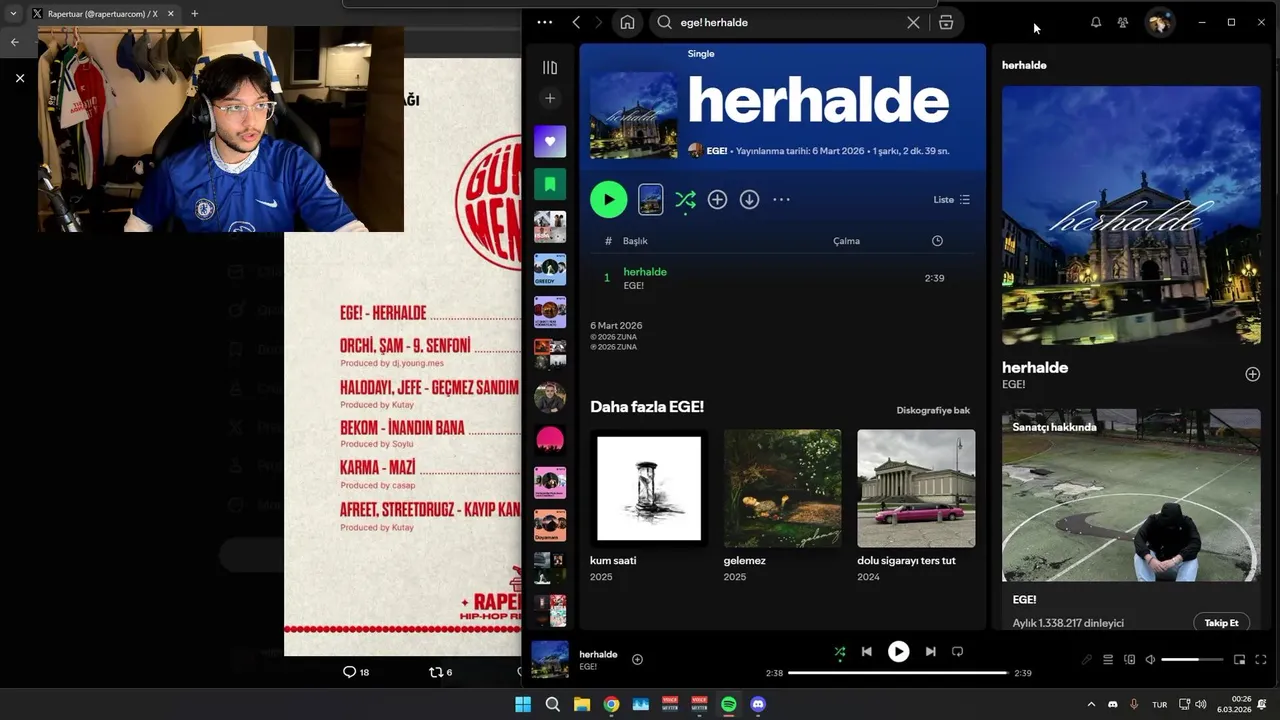1280x720 pixels.
Task: Save herhalde to library with plus icon
Action: [x=717, y=199]
